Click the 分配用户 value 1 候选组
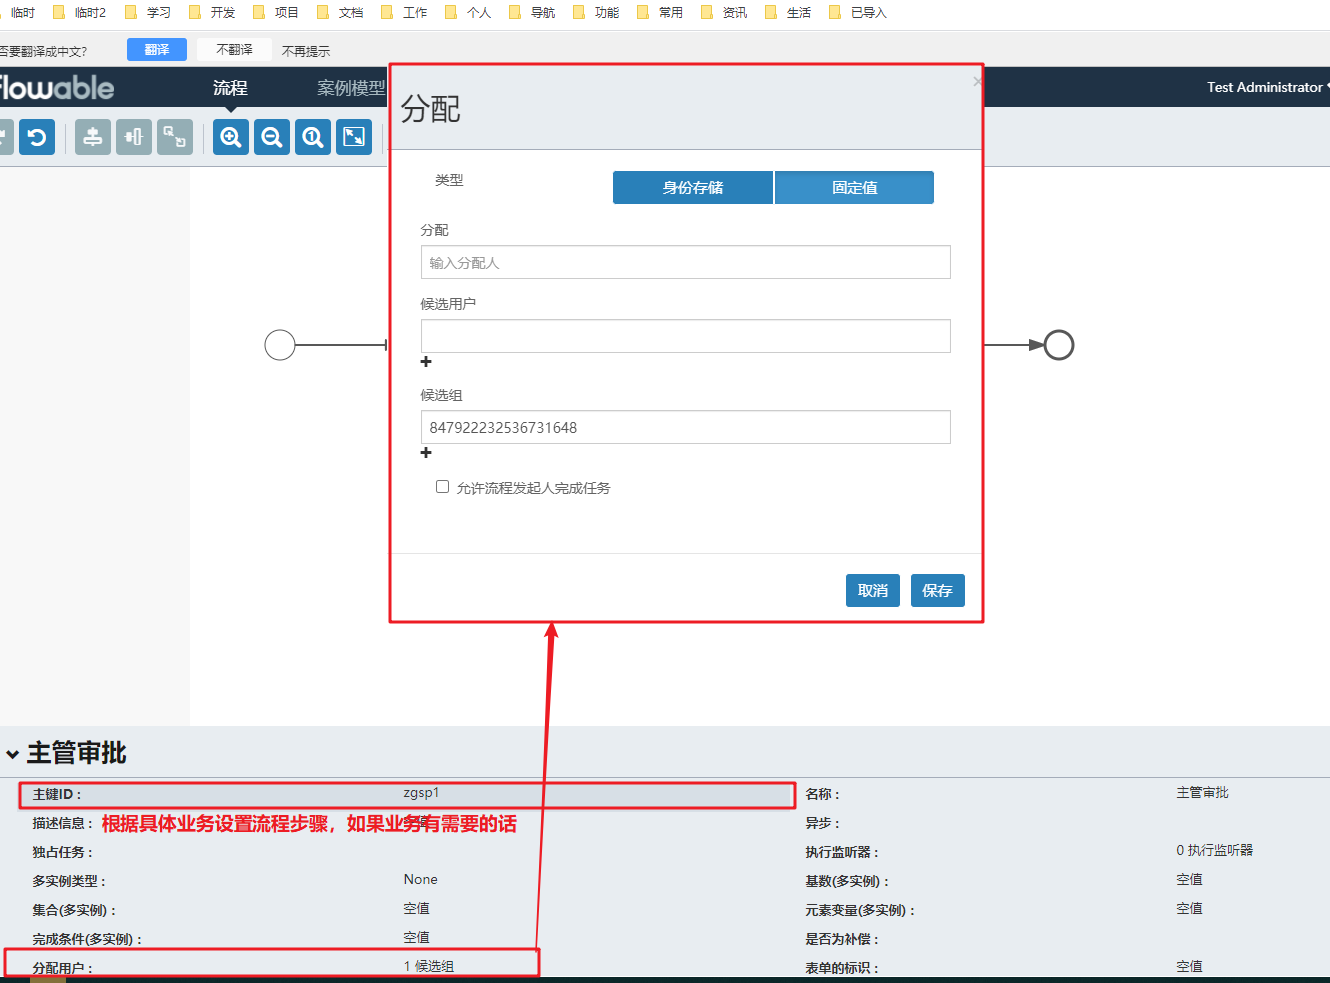 [429, 966]
